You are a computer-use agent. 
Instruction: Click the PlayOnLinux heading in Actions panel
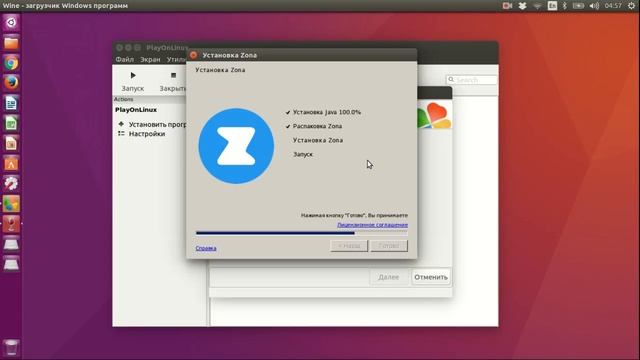pyautogui.click(x=136, y=110)
